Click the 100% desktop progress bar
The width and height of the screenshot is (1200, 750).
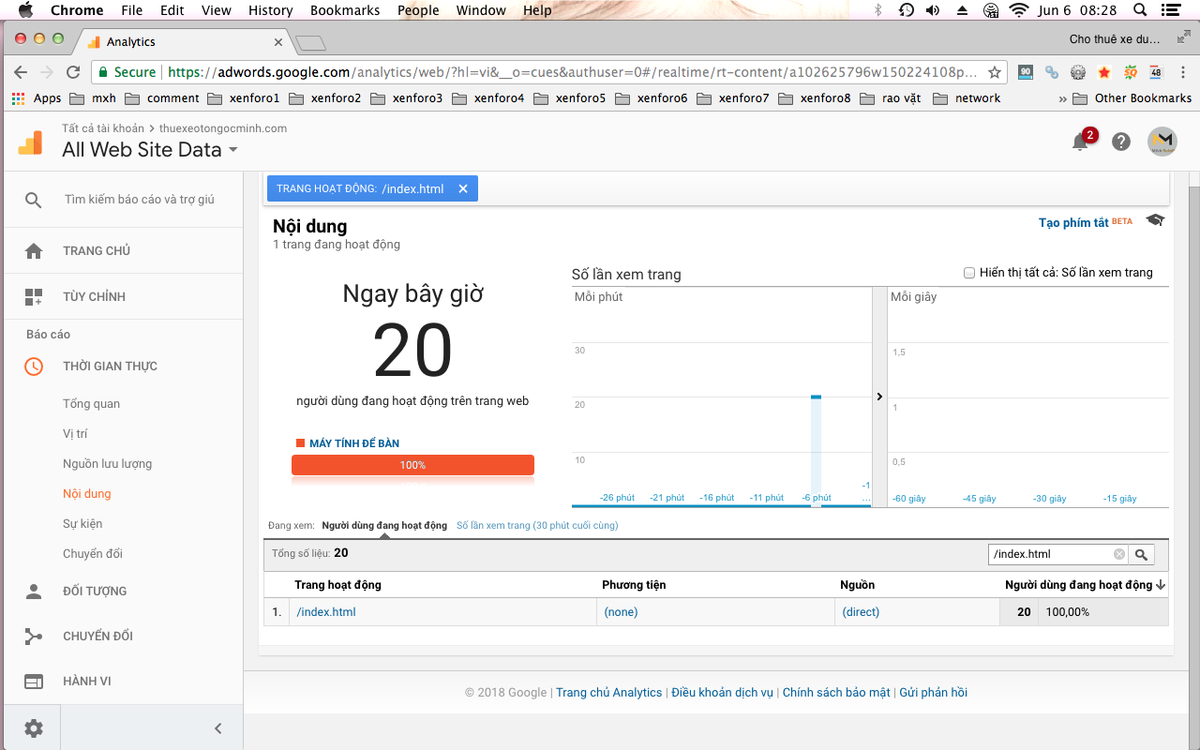tap(413, 465)
